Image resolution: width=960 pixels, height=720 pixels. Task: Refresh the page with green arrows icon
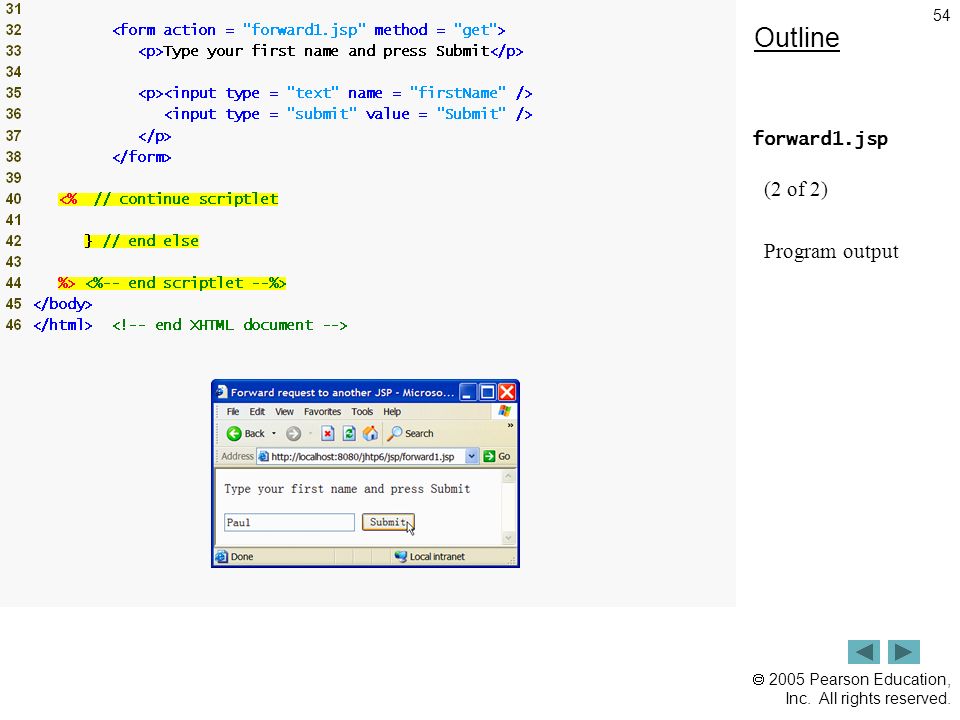click(349, 433)
